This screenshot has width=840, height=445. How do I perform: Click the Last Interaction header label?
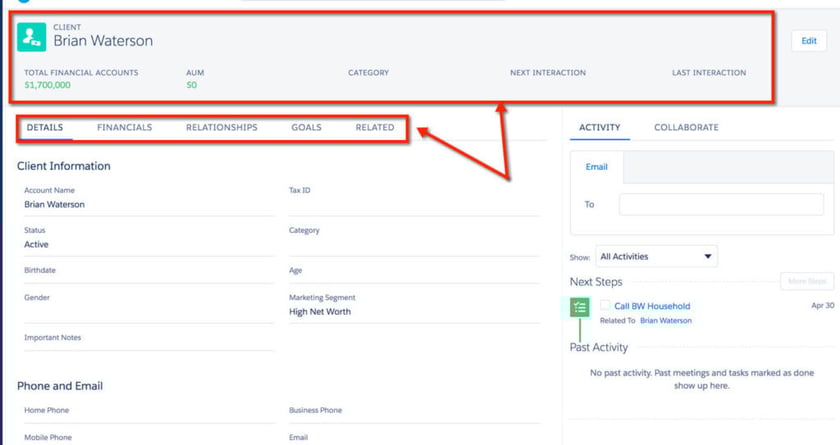point(709,72)
